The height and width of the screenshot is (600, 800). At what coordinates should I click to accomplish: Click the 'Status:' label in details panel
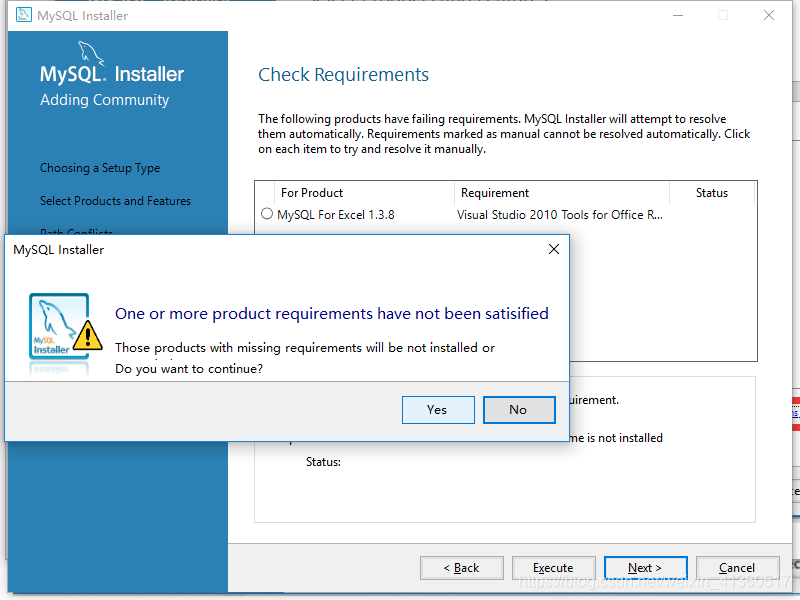pyautogui.click(x=323, y=462)
